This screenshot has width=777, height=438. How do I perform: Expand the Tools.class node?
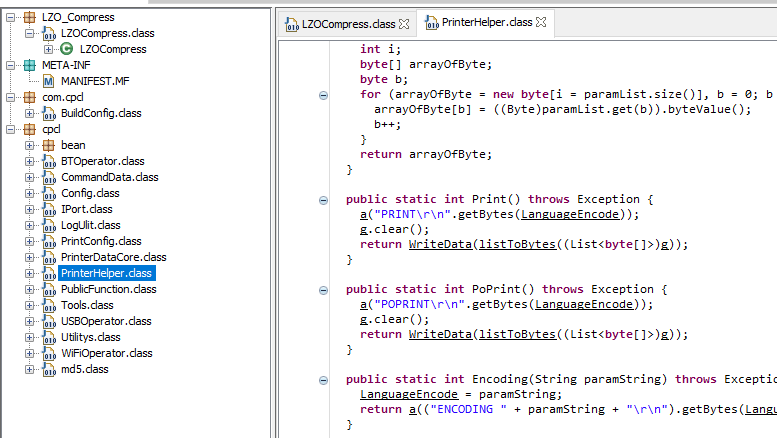(30, 305)
